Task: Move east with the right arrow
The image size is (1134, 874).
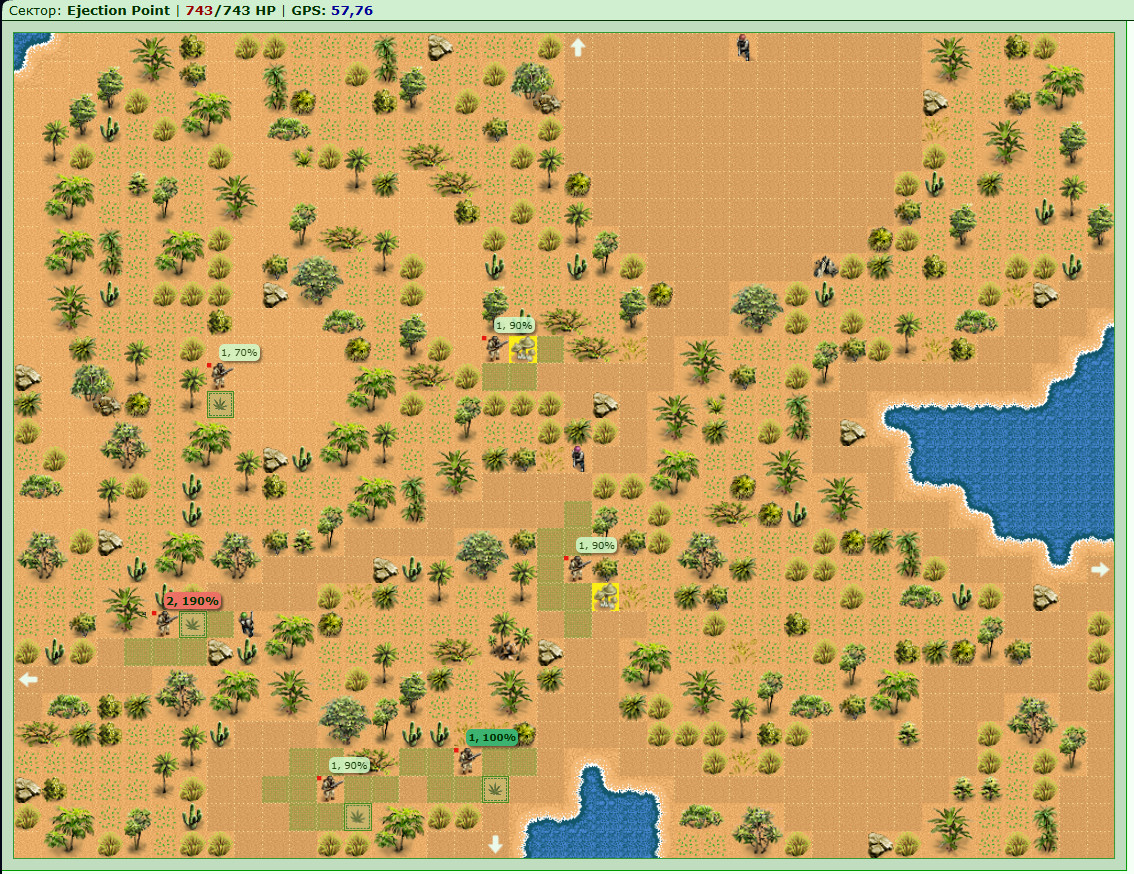Action: click(x=1100, y=569)
